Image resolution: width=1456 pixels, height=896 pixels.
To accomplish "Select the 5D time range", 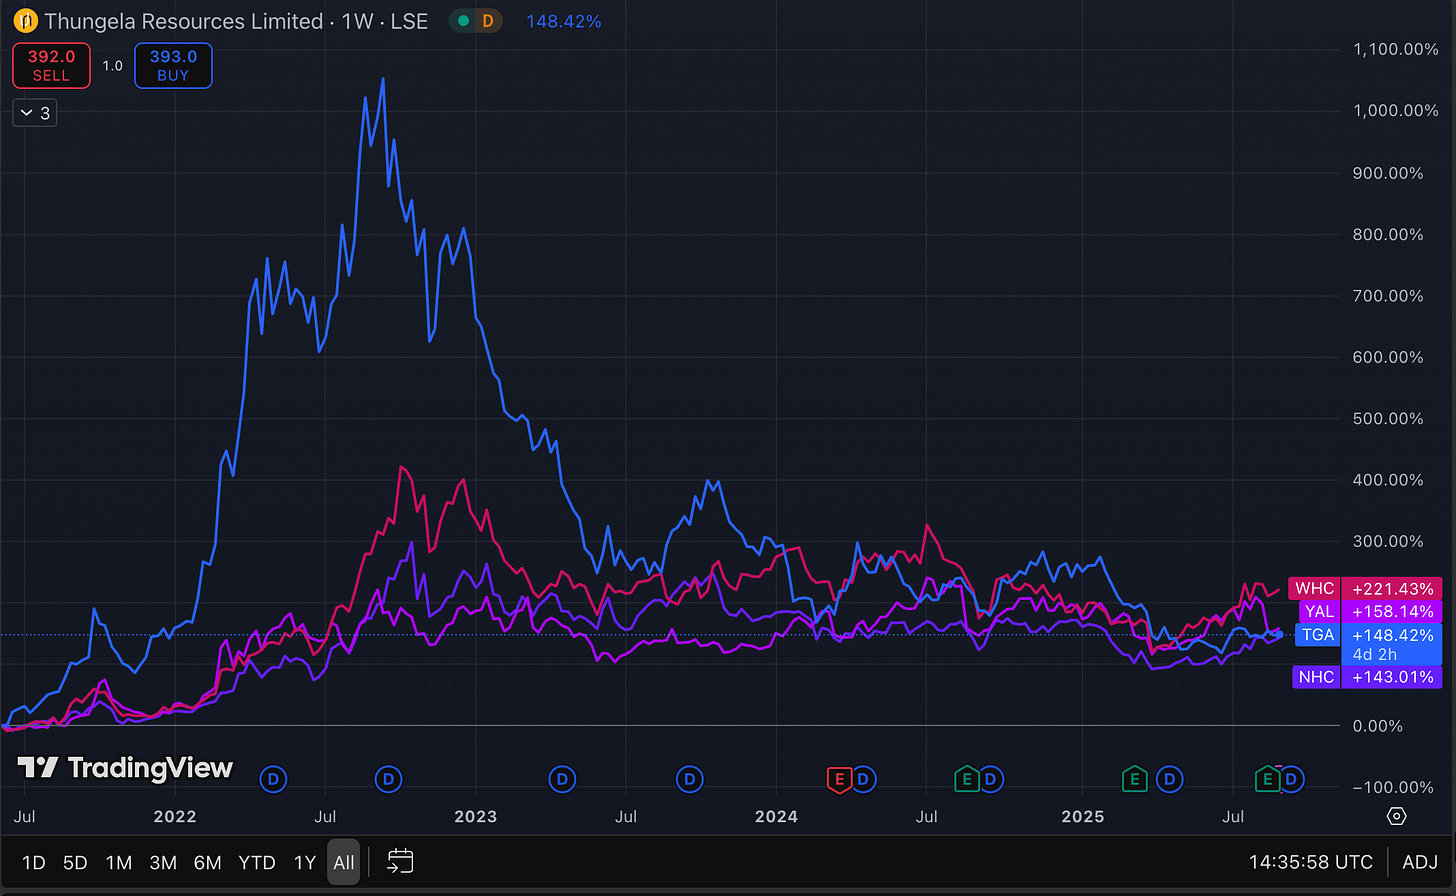I will 75,862.
